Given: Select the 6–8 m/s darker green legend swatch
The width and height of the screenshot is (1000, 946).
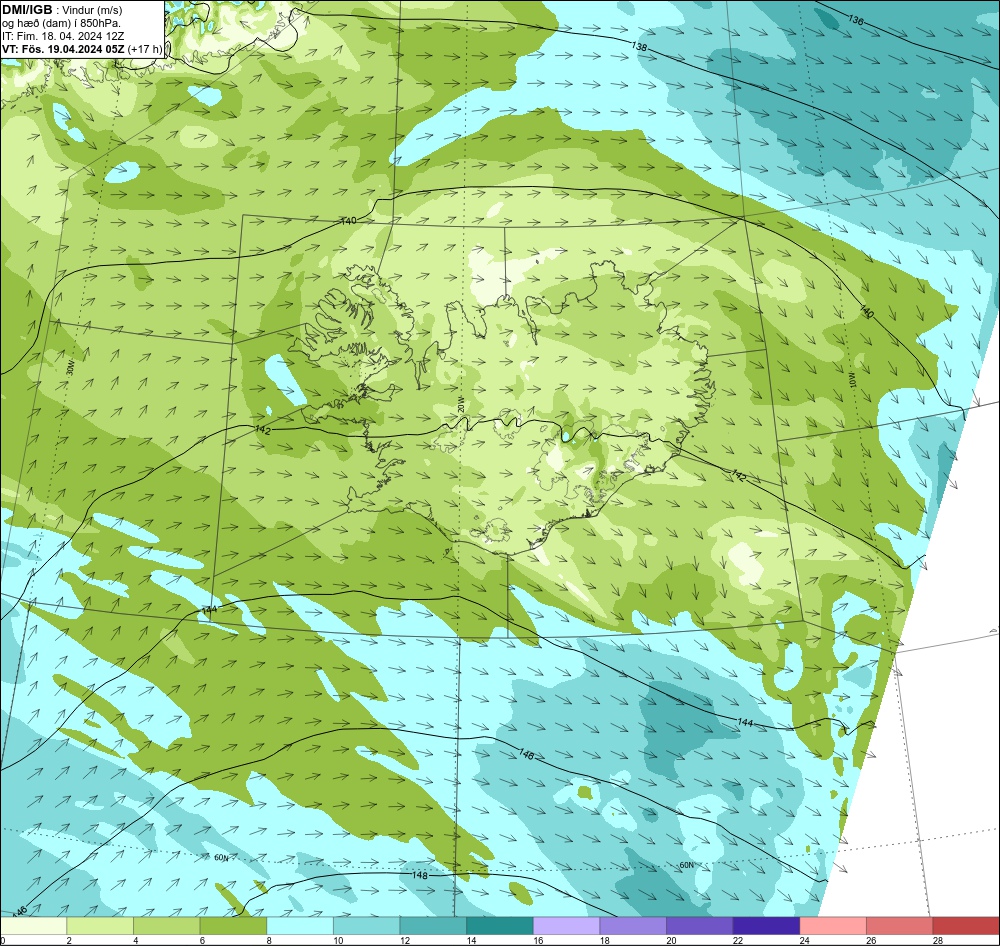Looking at the screenshot, I should (233, 925).
